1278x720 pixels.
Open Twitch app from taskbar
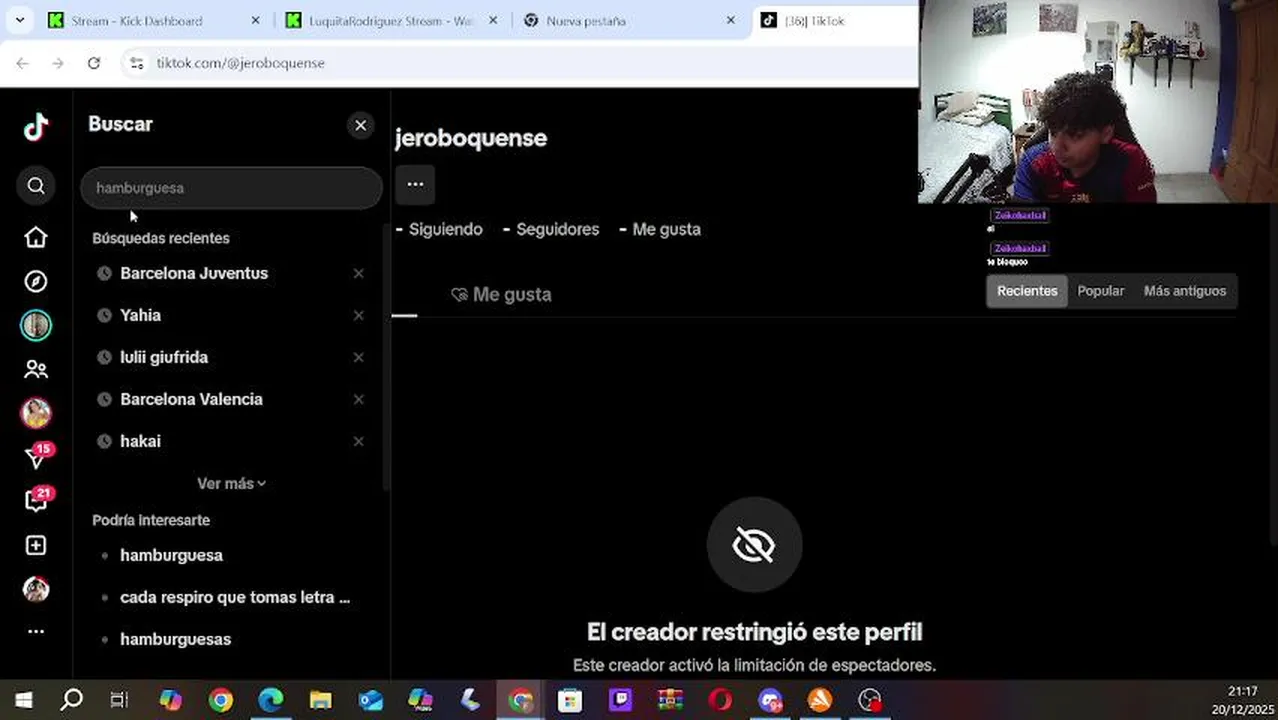pos(620,700)
